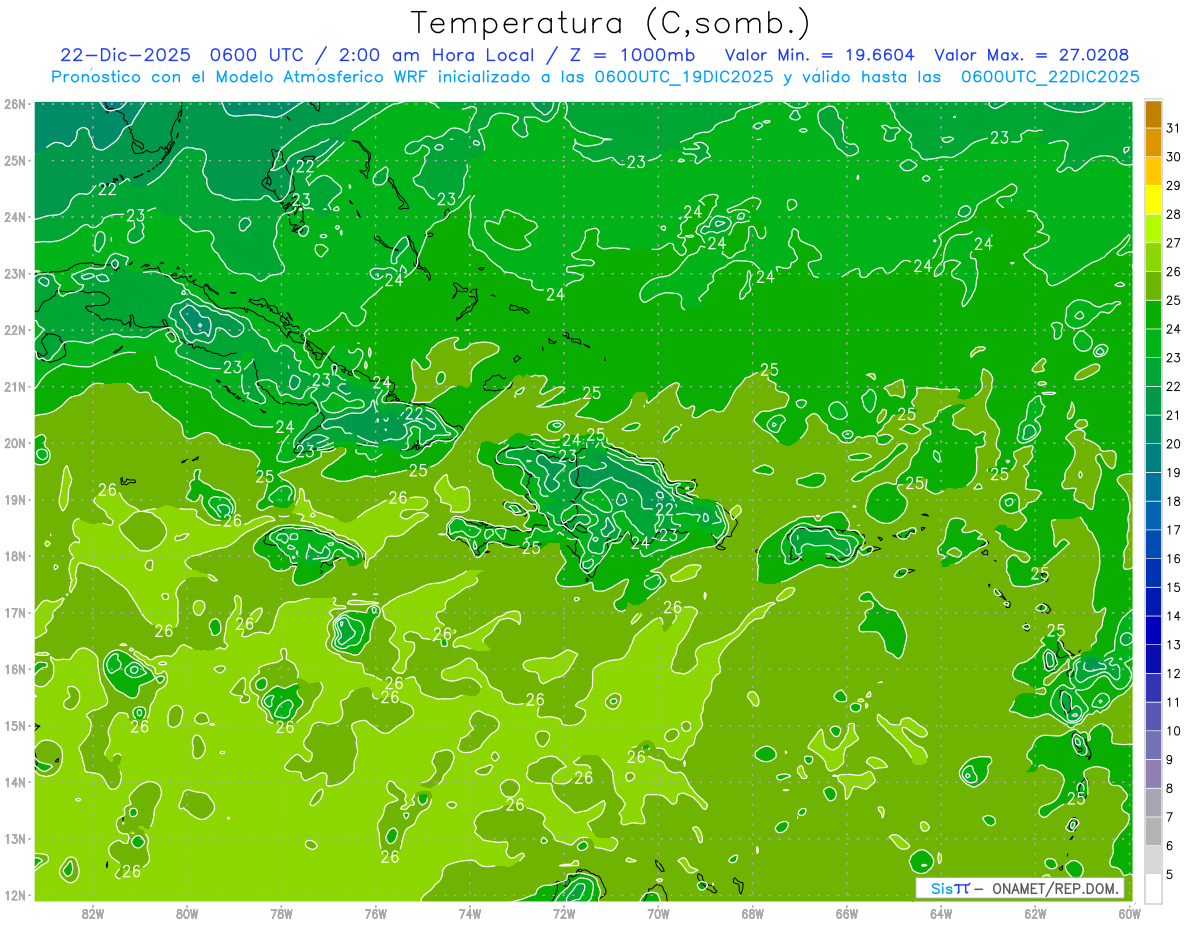Click the "31" label on the color scale
The image size is (1200, 927).
coord(1173,128)
